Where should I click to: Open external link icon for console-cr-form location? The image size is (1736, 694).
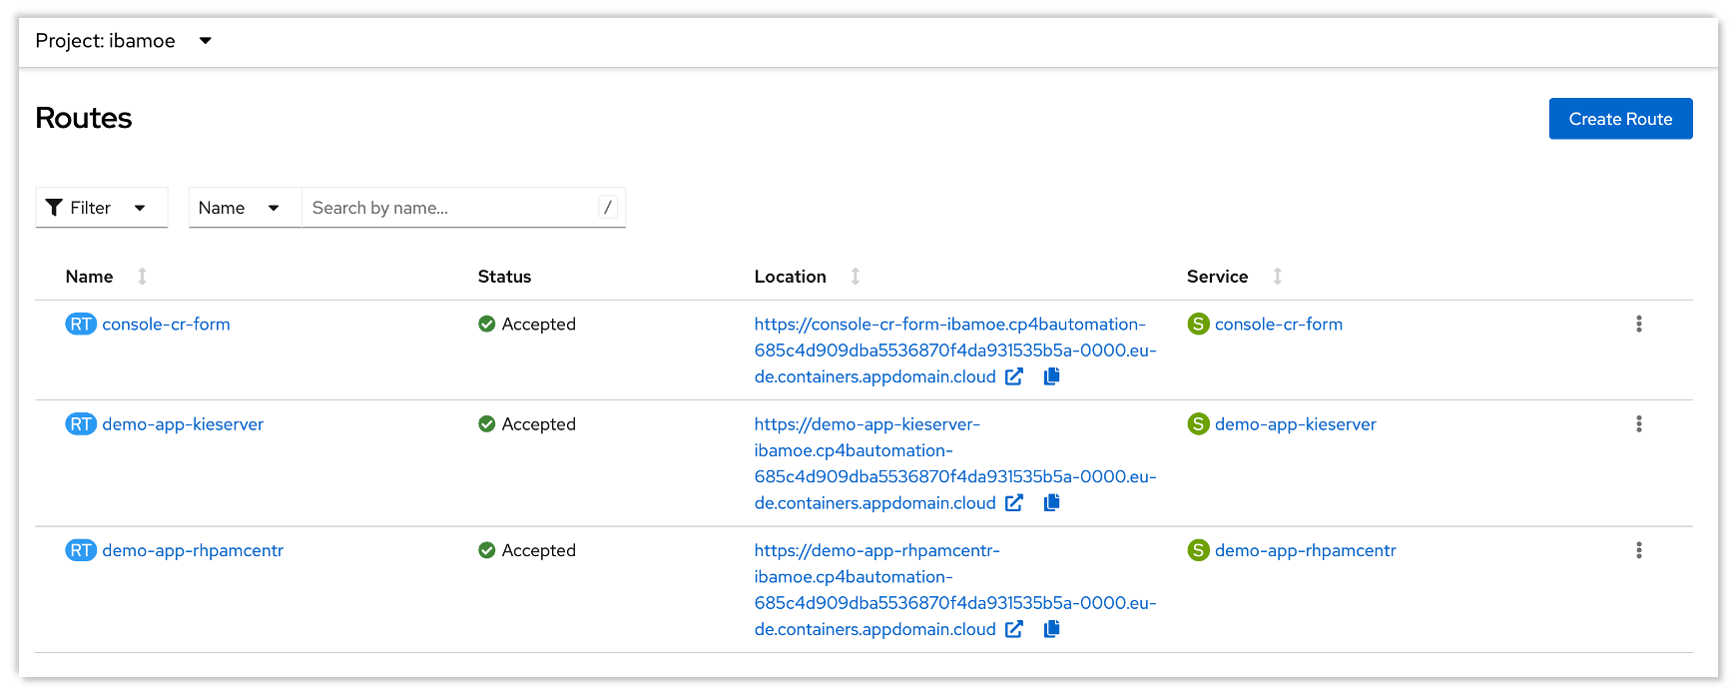[x=1014, y=377]
